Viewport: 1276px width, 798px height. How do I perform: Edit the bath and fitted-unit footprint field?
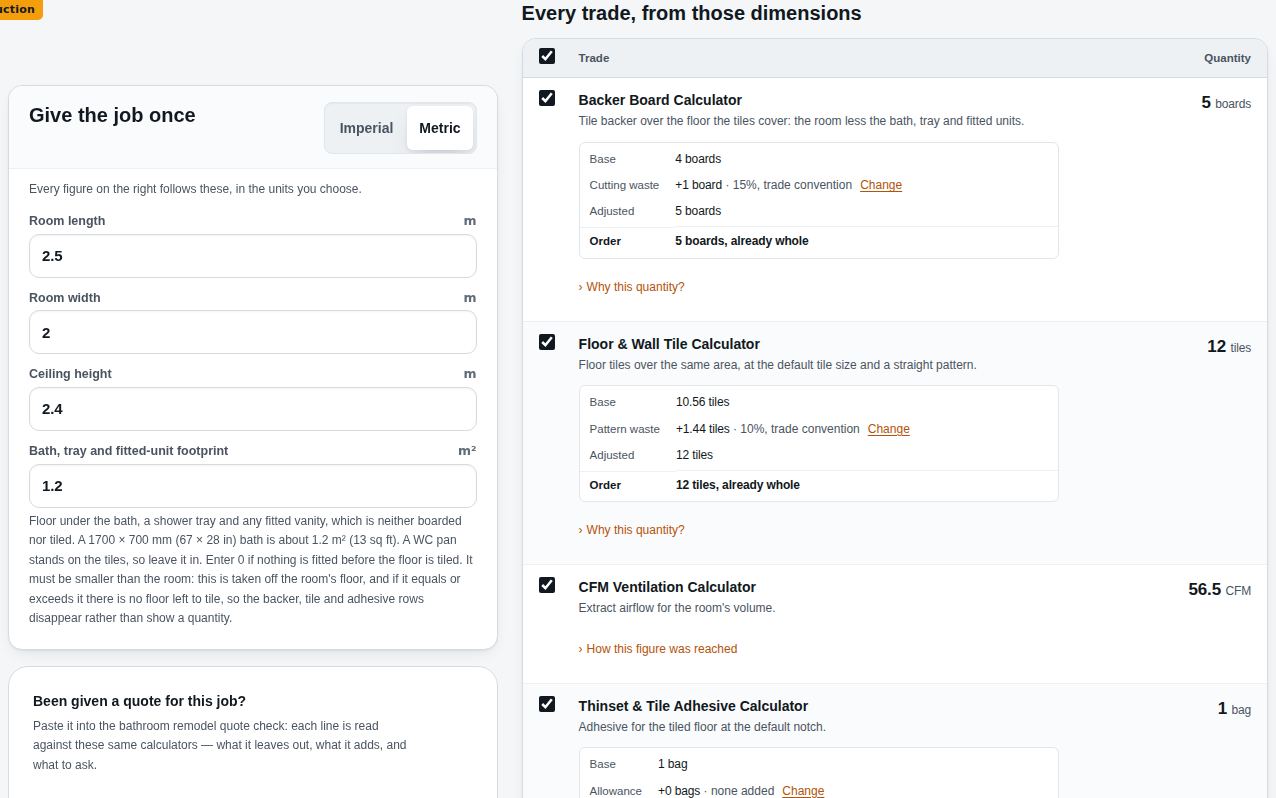pos(253,486)
